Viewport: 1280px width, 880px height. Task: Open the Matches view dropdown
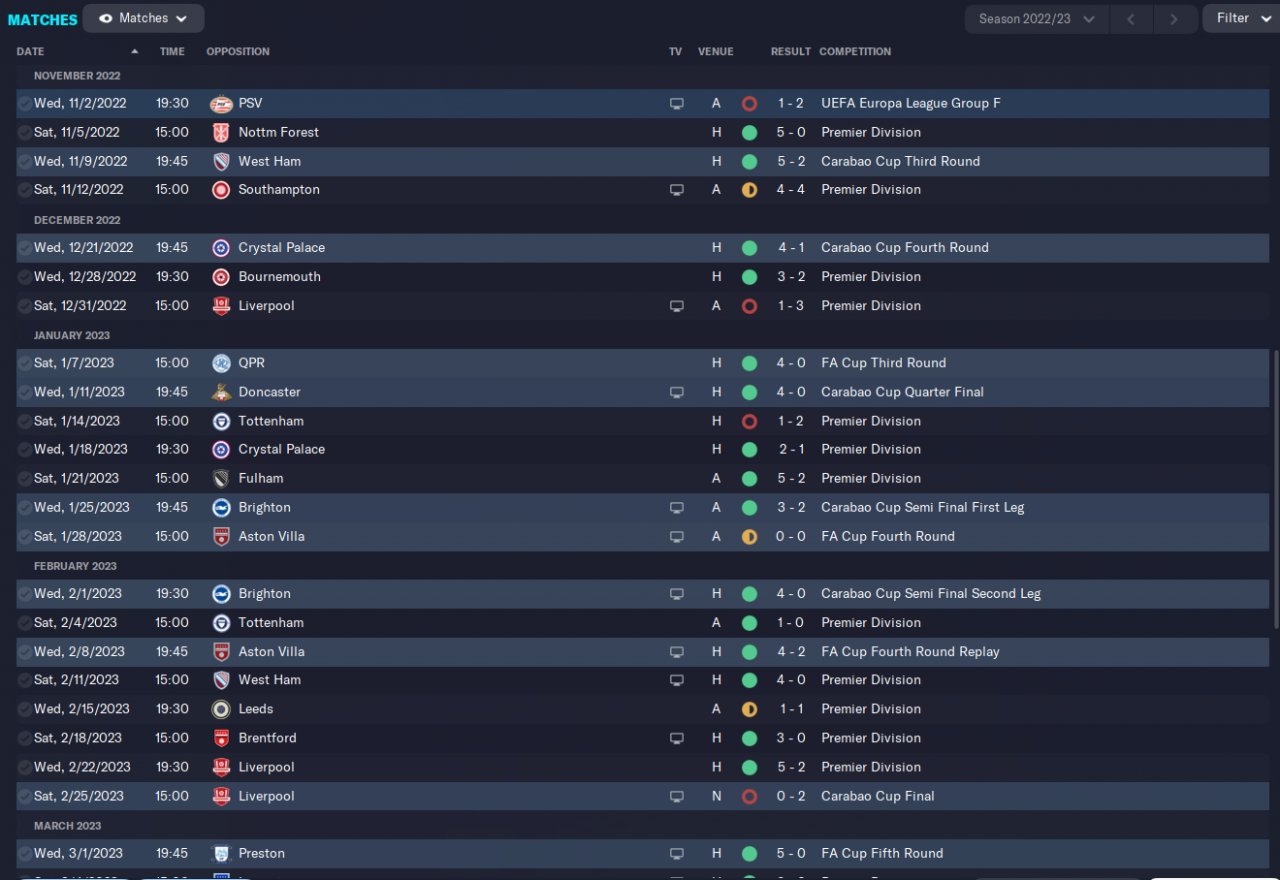point(143,18)
